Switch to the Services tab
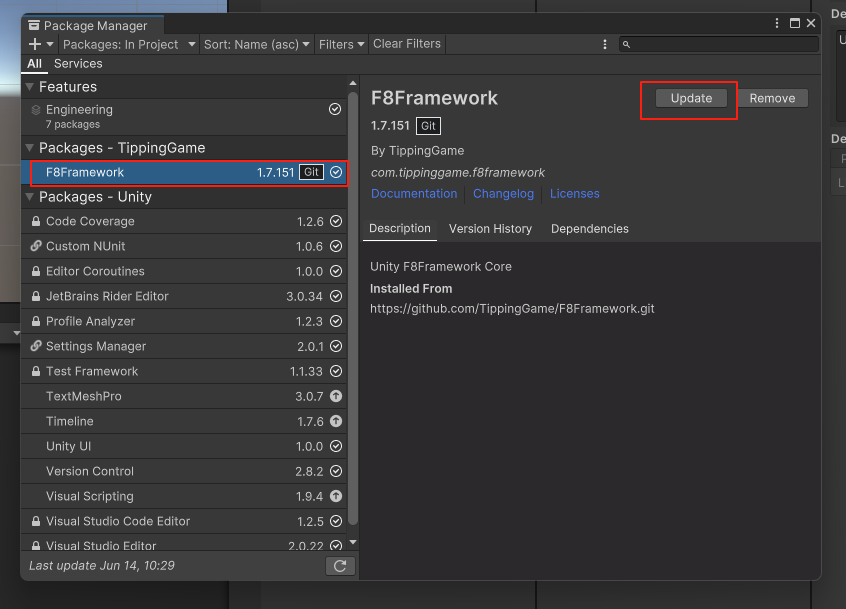 [78, 63]
